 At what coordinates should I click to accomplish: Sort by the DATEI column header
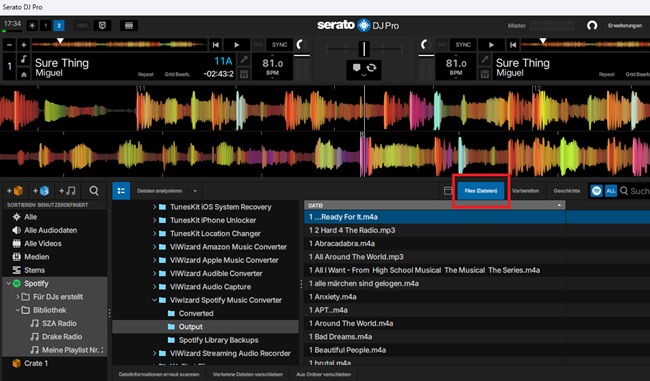[x=434, y=205]
